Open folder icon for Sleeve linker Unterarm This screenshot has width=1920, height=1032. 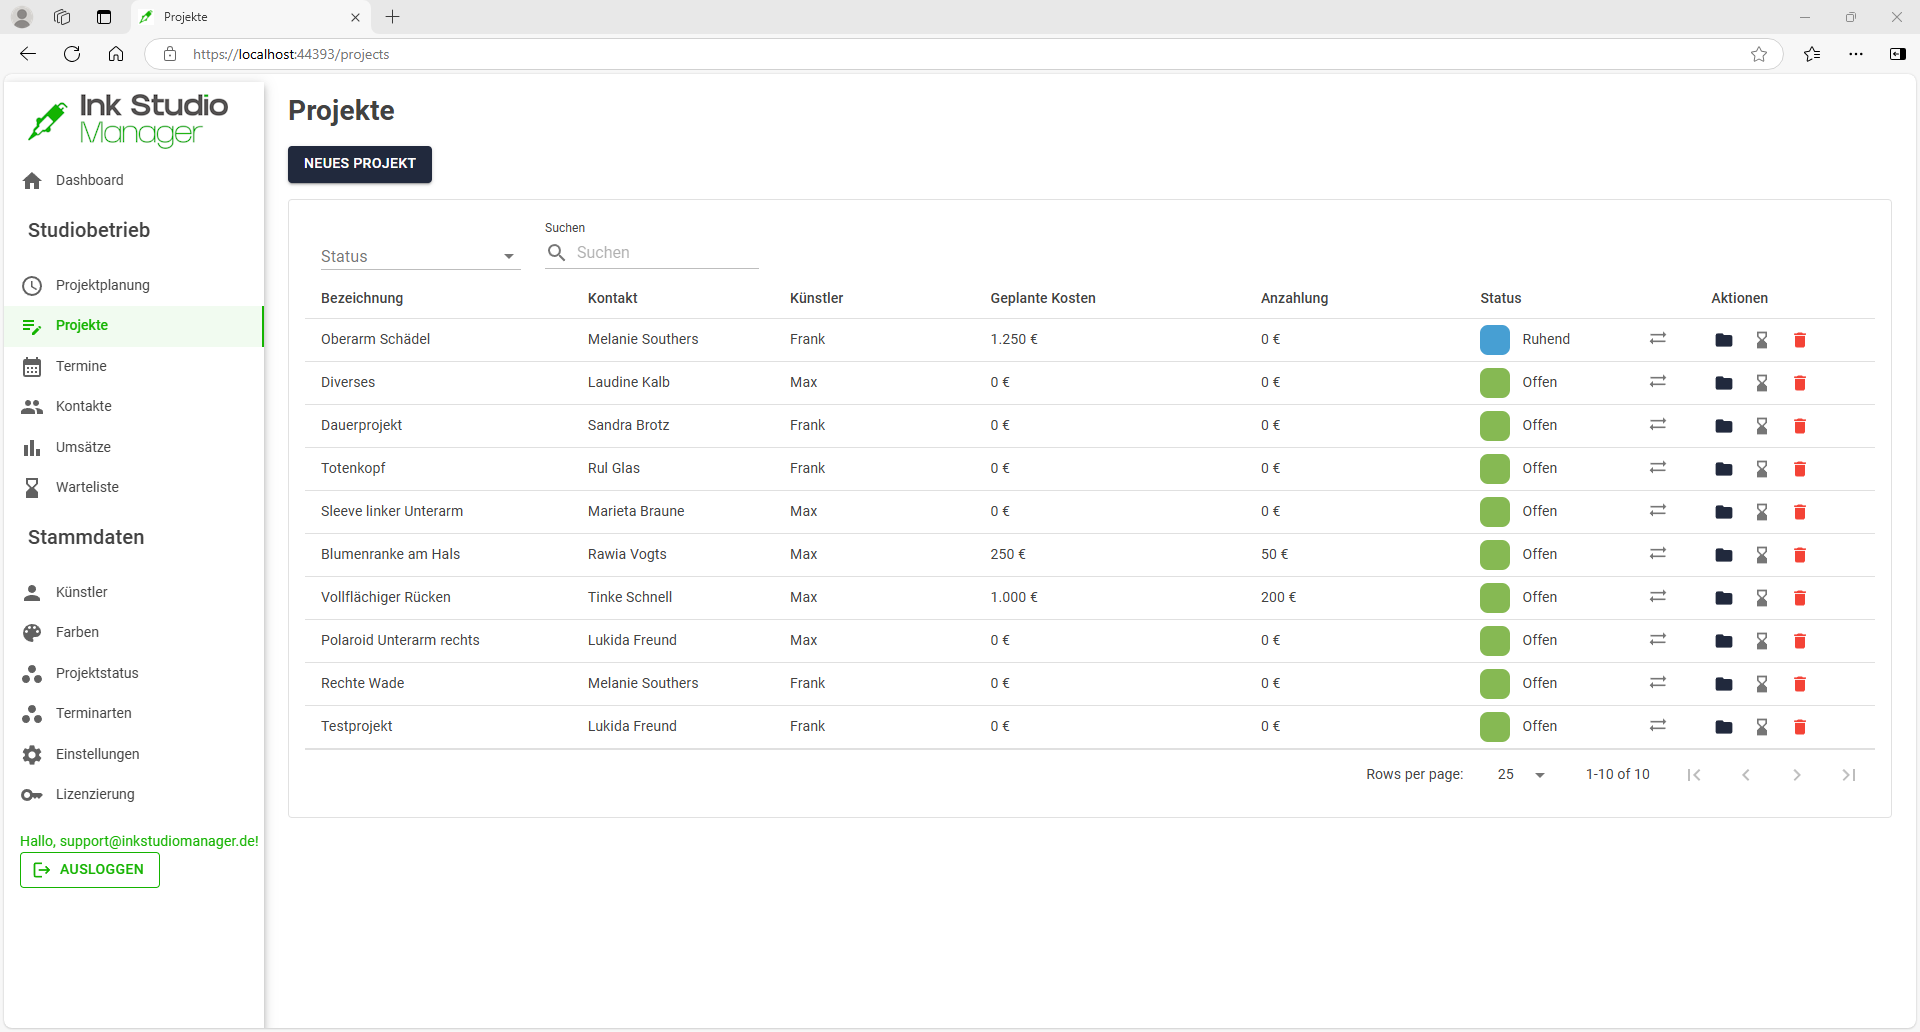point(1723,512)
